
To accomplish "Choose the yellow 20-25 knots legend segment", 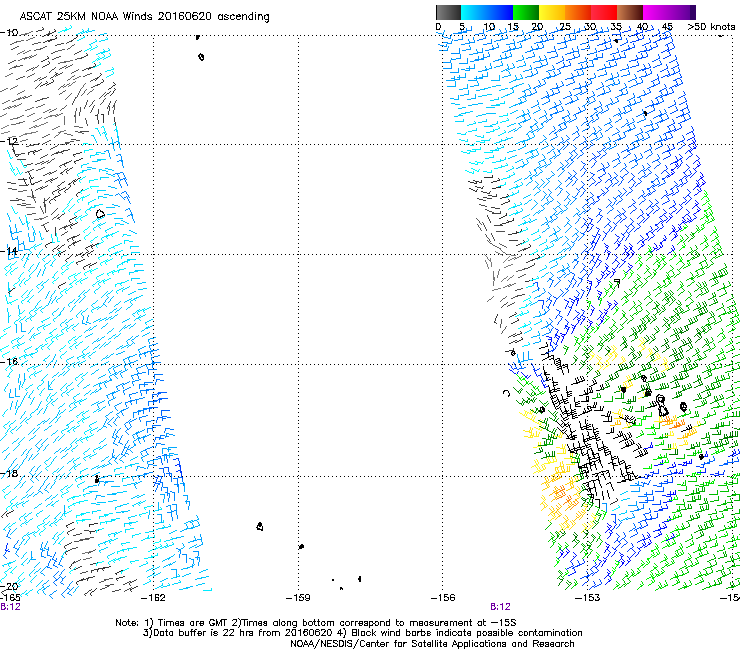I will pos(552,12).
